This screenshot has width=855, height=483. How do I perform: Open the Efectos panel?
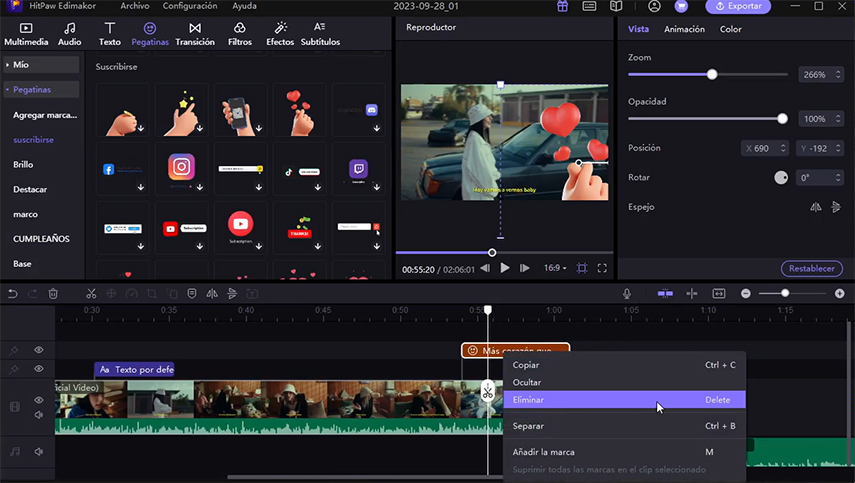(x=280, y=34)
